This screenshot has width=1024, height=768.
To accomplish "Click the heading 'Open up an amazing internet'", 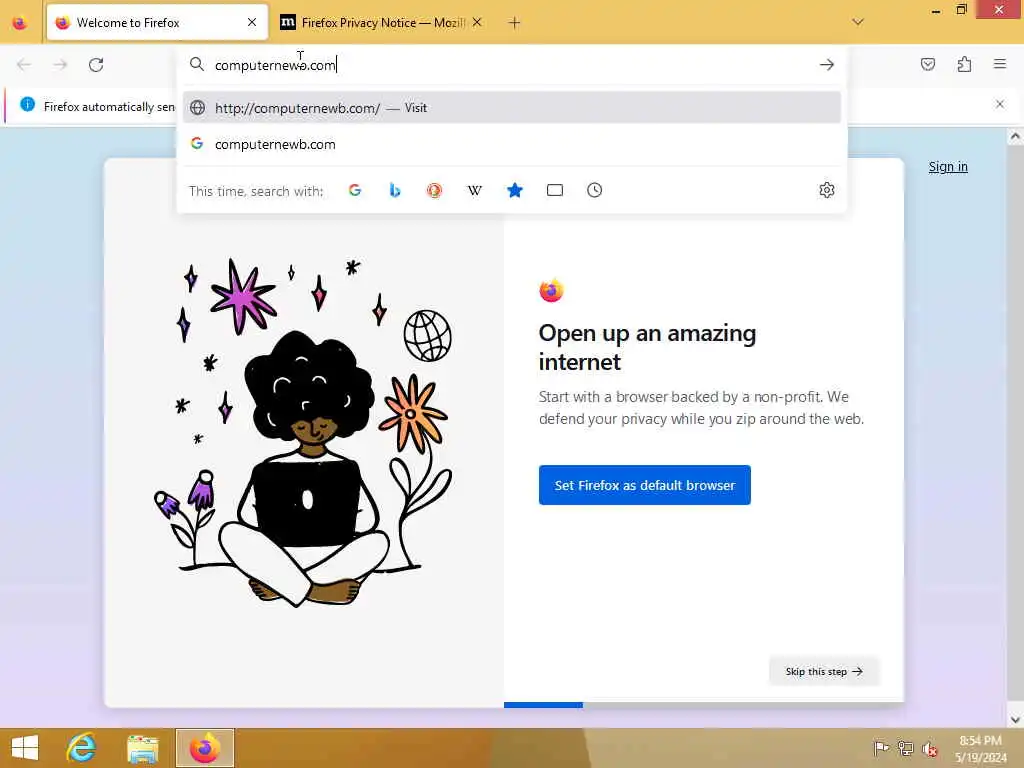I will [x=647, y=347].
